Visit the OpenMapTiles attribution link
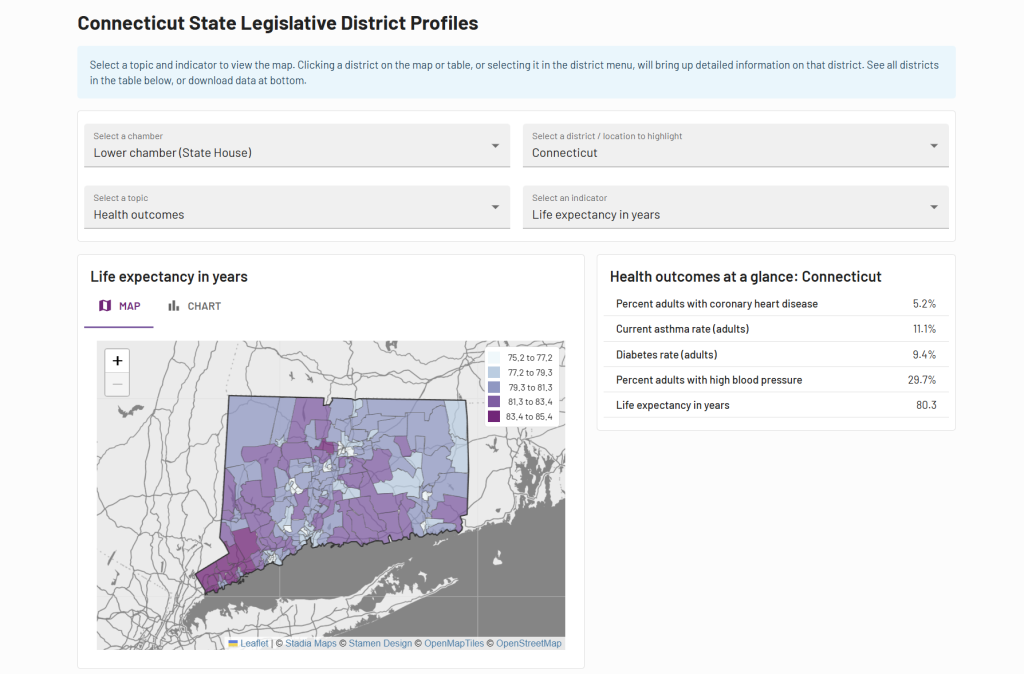 coord(454,643)
